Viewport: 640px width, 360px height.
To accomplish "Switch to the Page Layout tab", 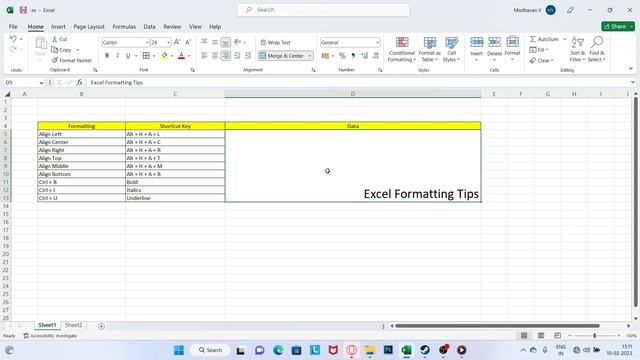I will (89, 27).
